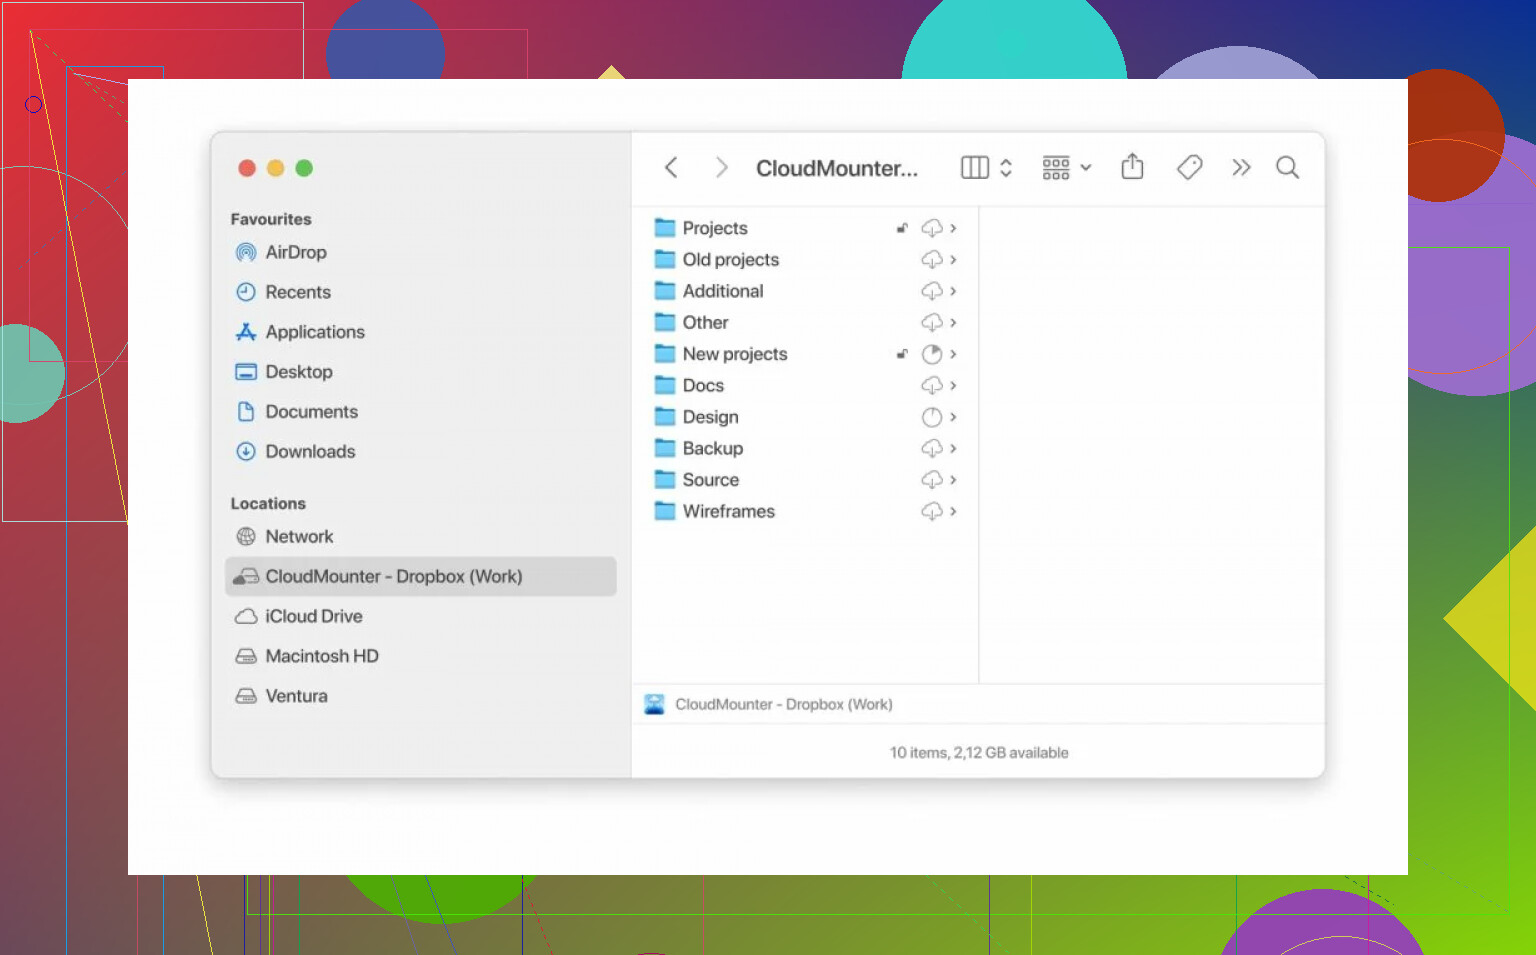1536x955 pixels.
Task: Expand the toolbar overflow double chevron
Action: pyautogui.click(x=1241, y=168)
